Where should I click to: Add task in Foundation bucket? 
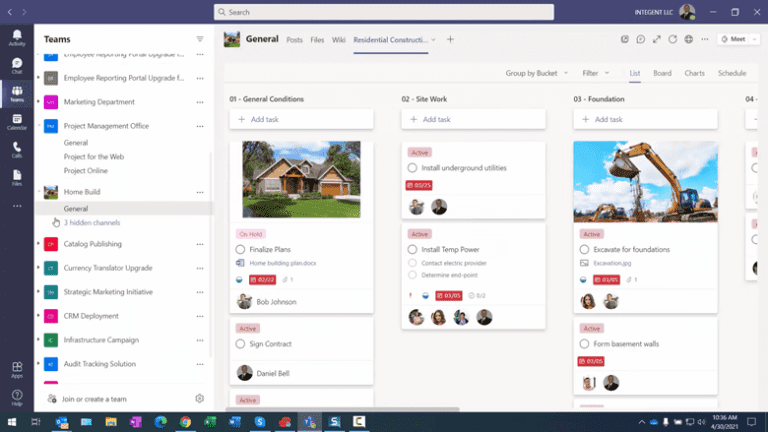tap(646, 120)
